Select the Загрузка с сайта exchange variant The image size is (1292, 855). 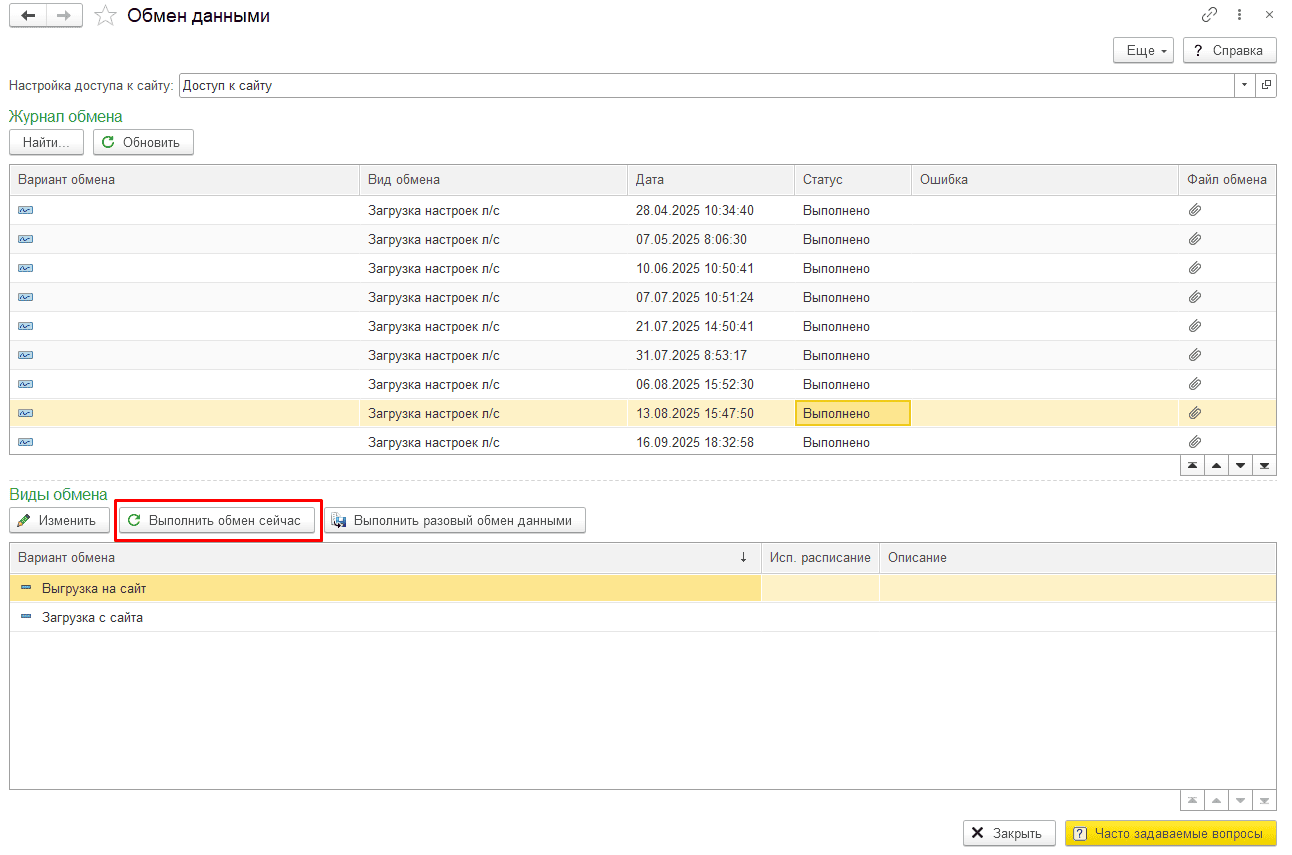coord(92,617)
